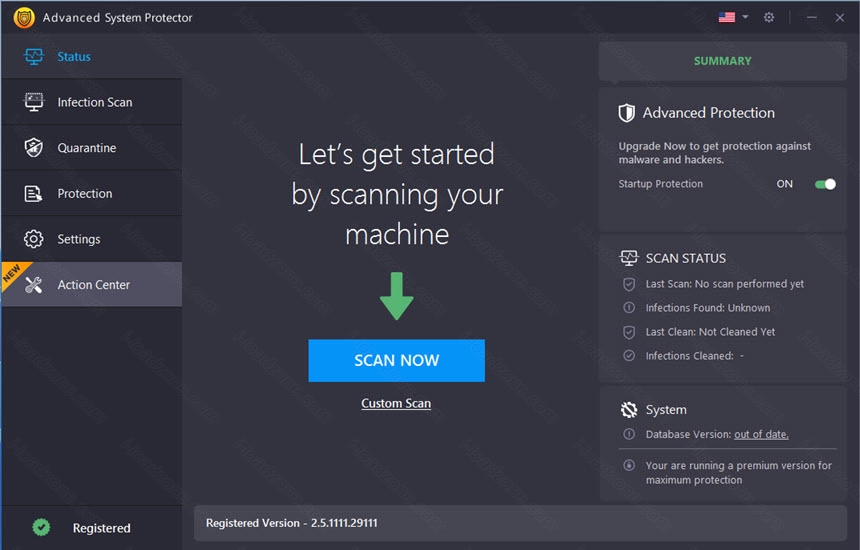Select the Action Center menu item
Screen dimensions: 860x550
click(x=92, y=285)
